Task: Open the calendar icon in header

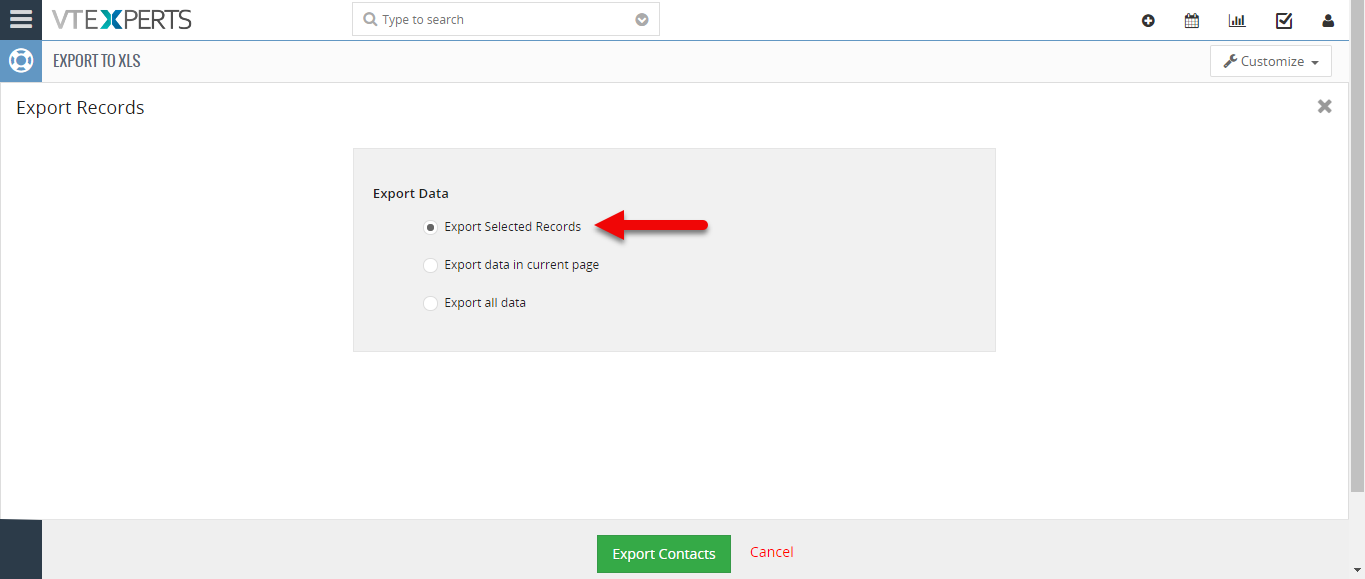Action: tap(1192, 20)
